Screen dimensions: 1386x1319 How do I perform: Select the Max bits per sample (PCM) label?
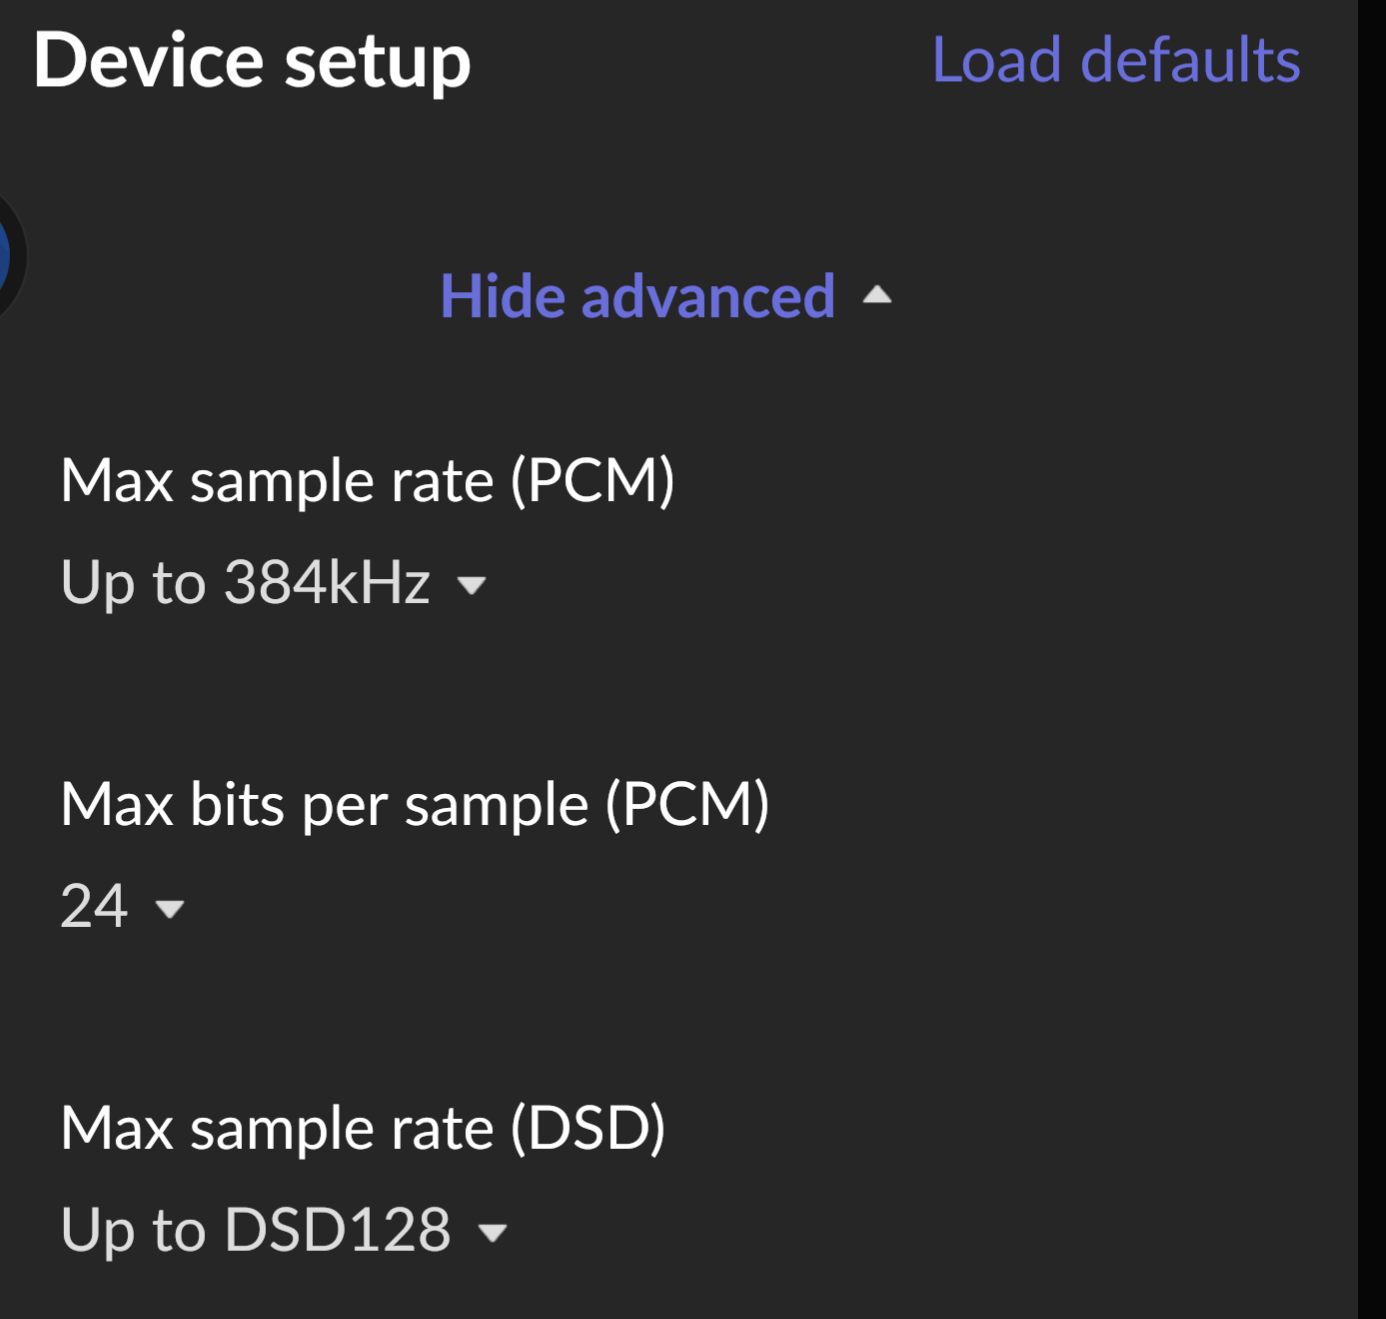pos(415,805)
